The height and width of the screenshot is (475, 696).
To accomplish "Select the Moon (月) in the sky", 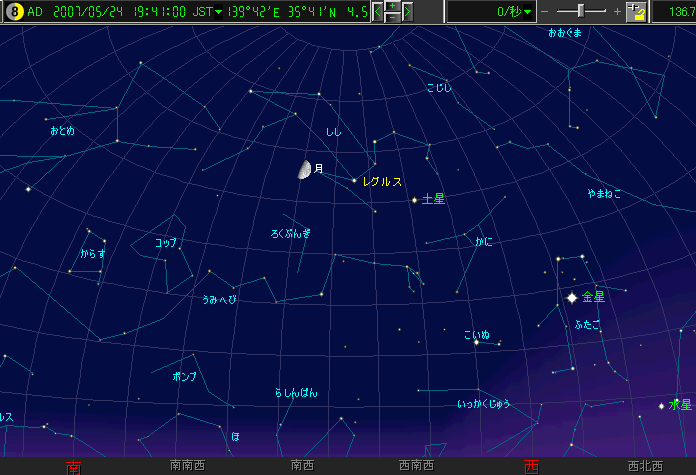I will point(304,170).
